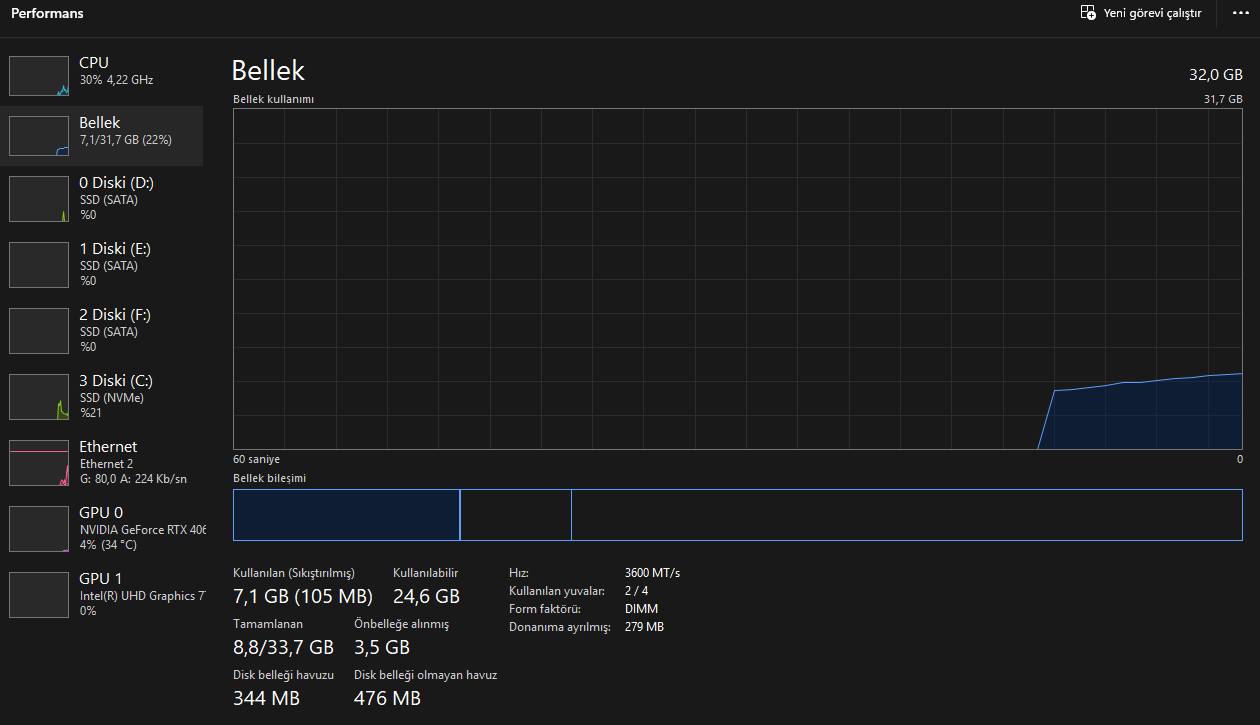Viewport: 1260px width, 725px height.
Task: Select the 0 Diski (D:) graph thumbnail
Action: pos(40,199)
